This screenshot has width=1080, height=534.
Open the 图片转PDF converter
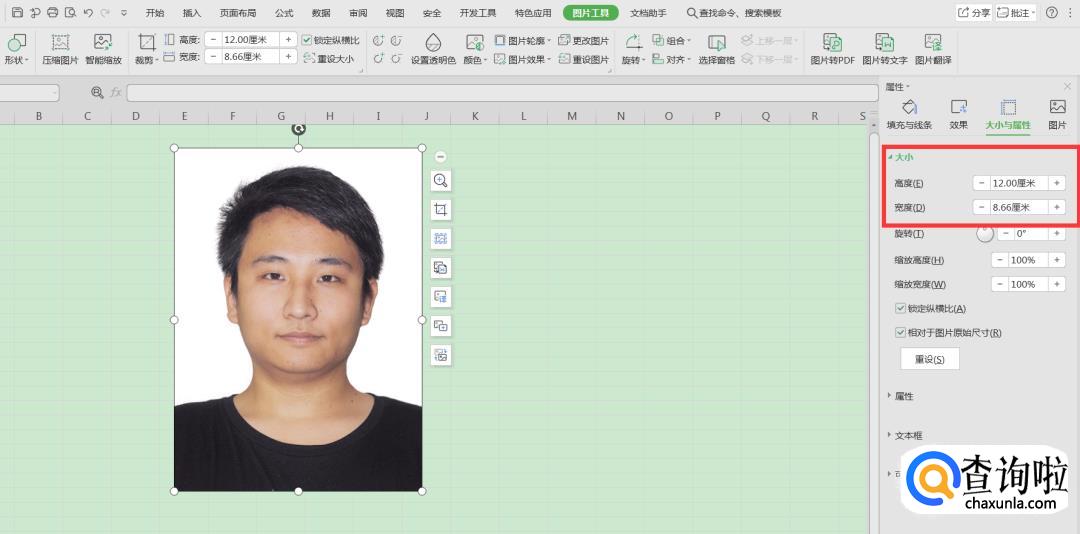tap(832, 43)
